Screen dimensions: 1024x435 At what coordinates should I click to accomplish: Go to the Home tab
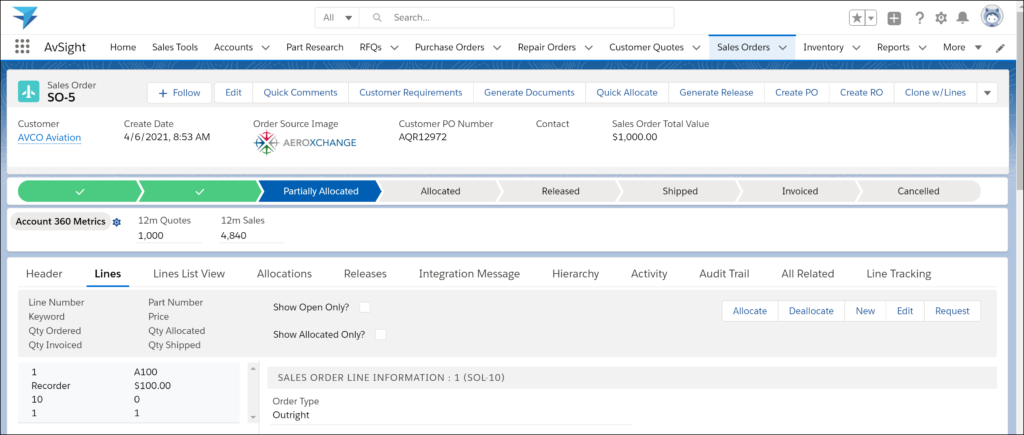[123, 47]
